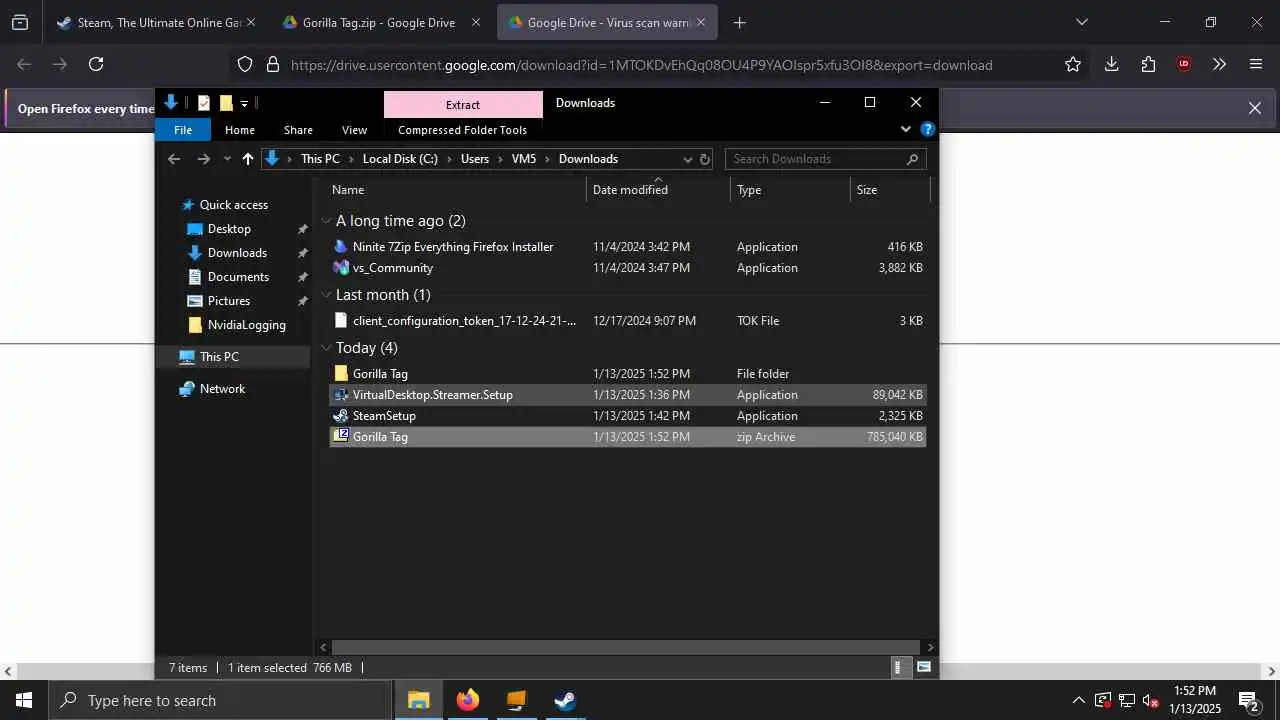Open Documents in the navigation pane
1280x720 pixels.
238,277
